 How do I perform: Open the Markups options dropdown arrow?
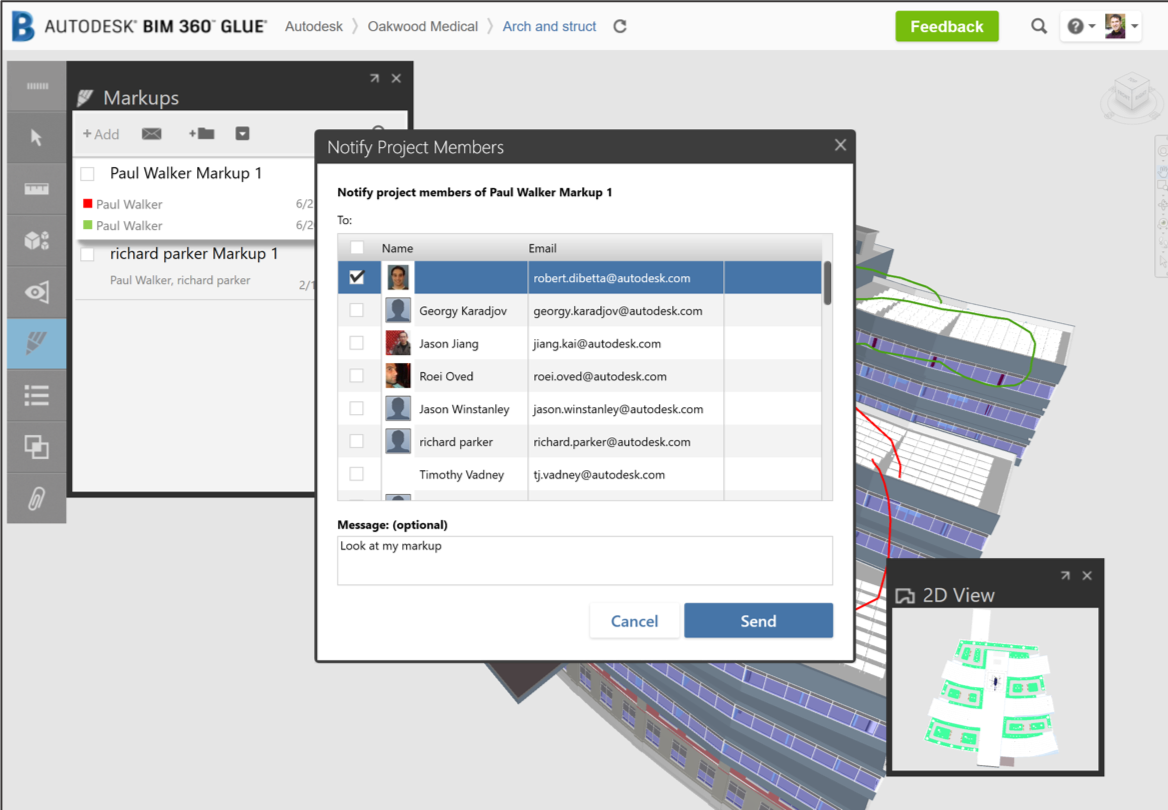tap(242, 133)
